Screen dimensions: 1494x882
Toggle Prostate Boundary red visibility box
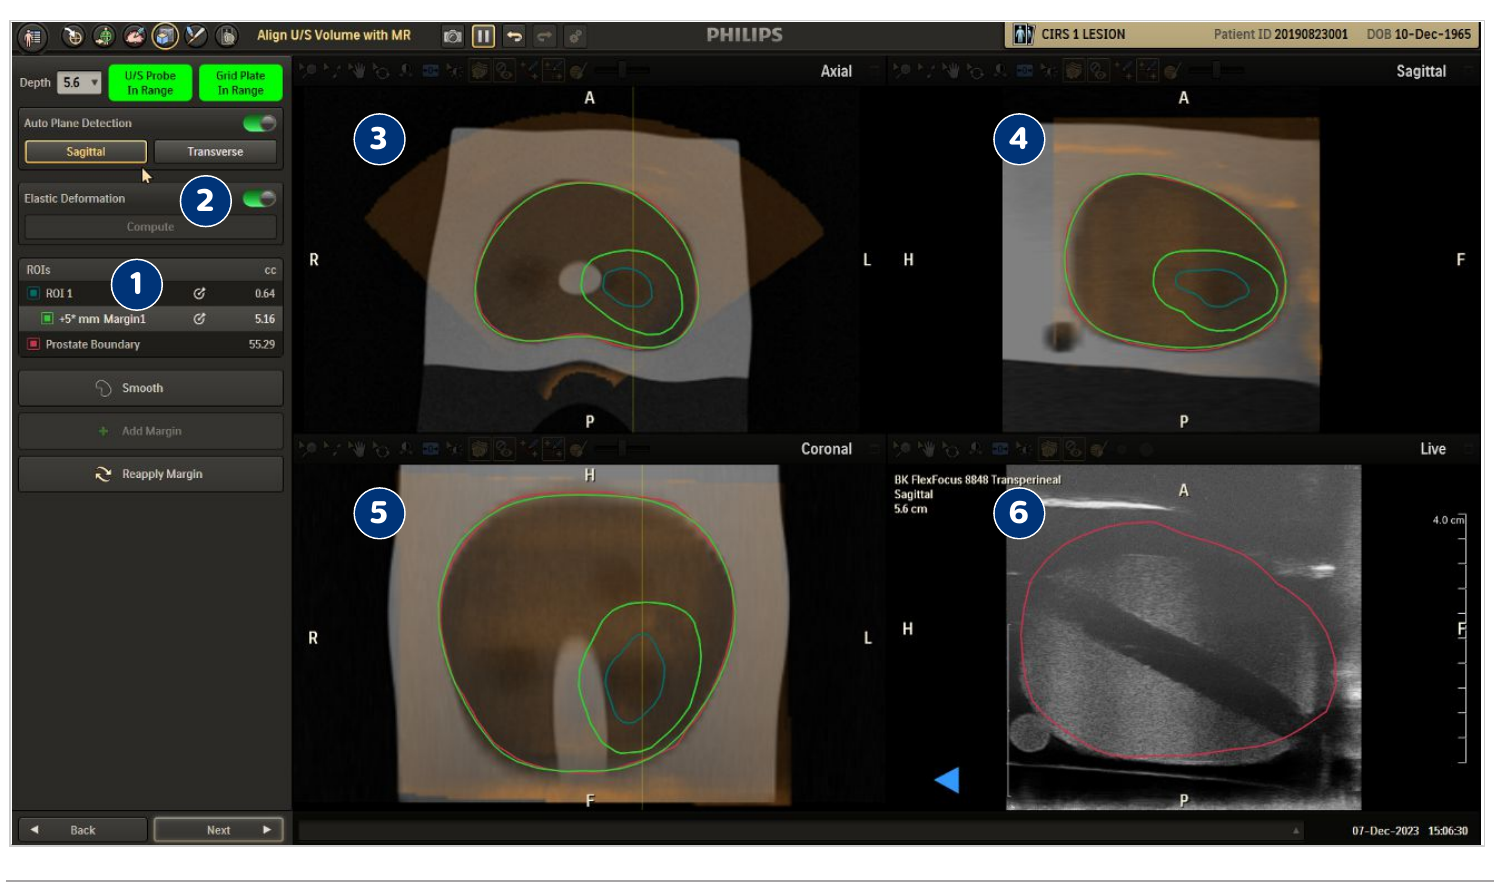click(33, 344)
